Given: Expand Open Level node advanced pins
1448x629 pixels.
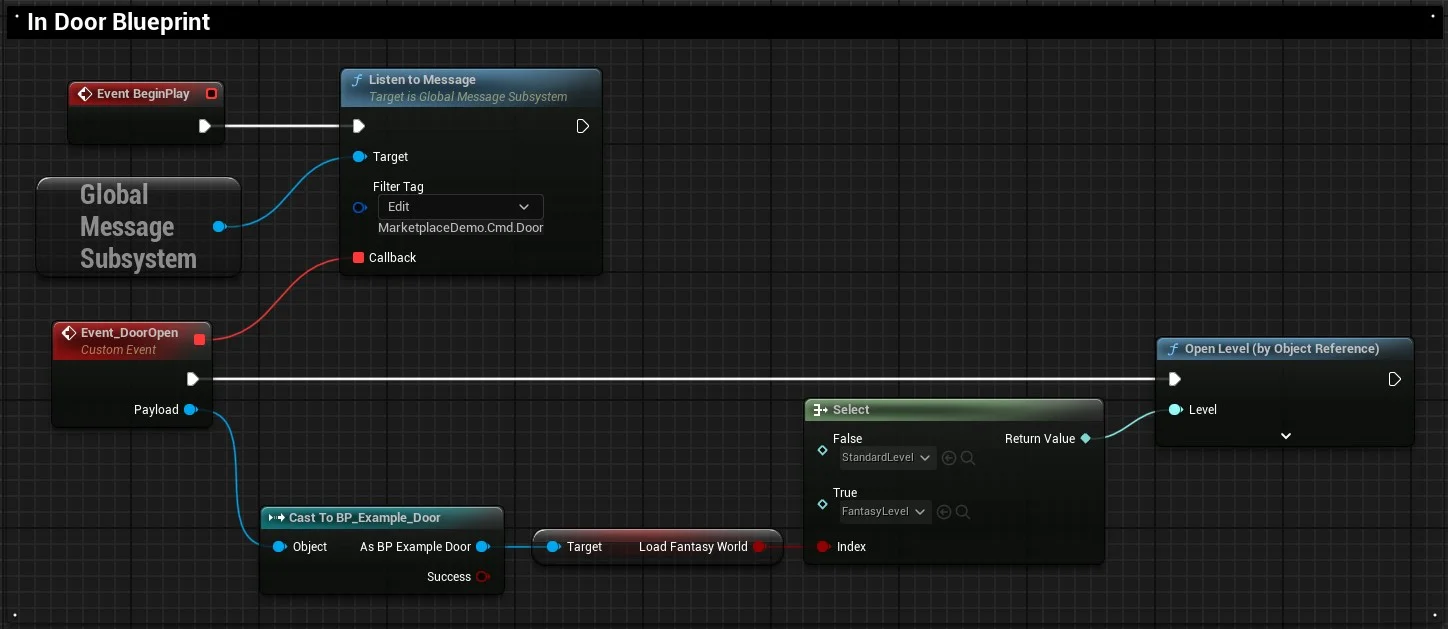Looking at the screenshot, I should pos(1286,436).
